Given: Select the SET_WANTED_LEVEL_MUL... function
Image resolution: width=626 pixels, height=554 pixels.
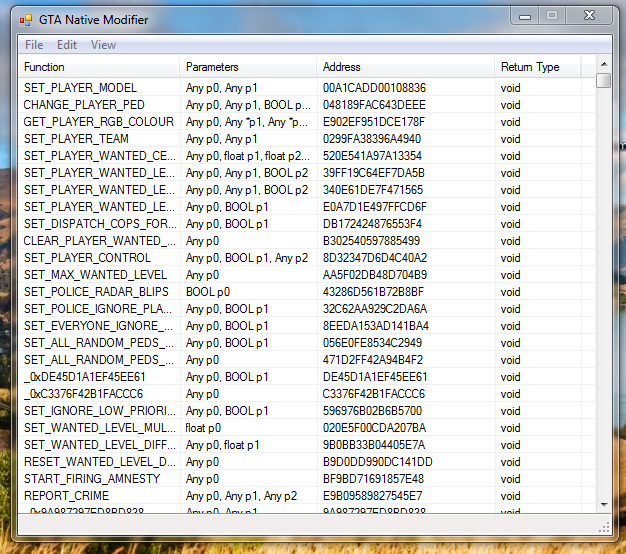Looking at the screenshot, I should [99, 428].
